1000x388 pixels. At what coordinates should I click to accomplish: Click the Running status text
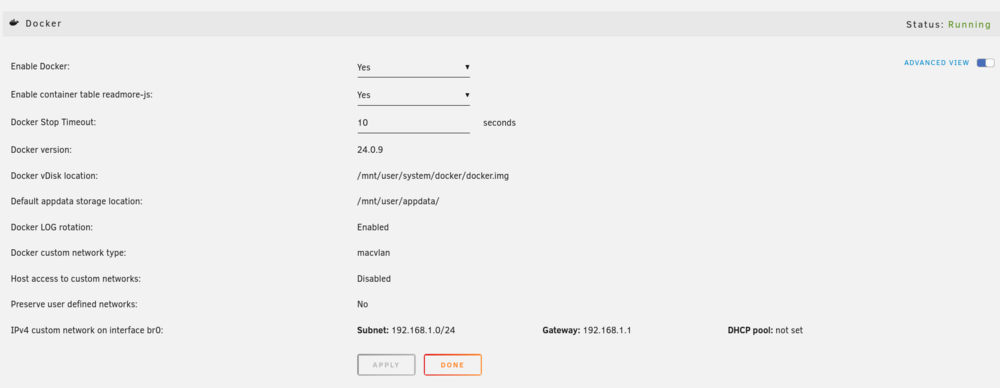click(969, 25)
